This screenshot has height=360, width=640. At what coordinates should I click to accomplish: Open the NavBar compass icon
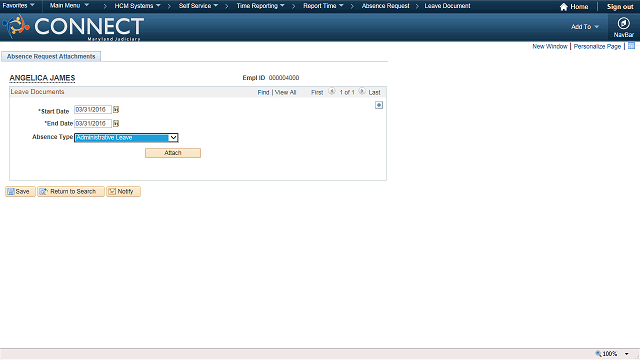tap(623, 23)
